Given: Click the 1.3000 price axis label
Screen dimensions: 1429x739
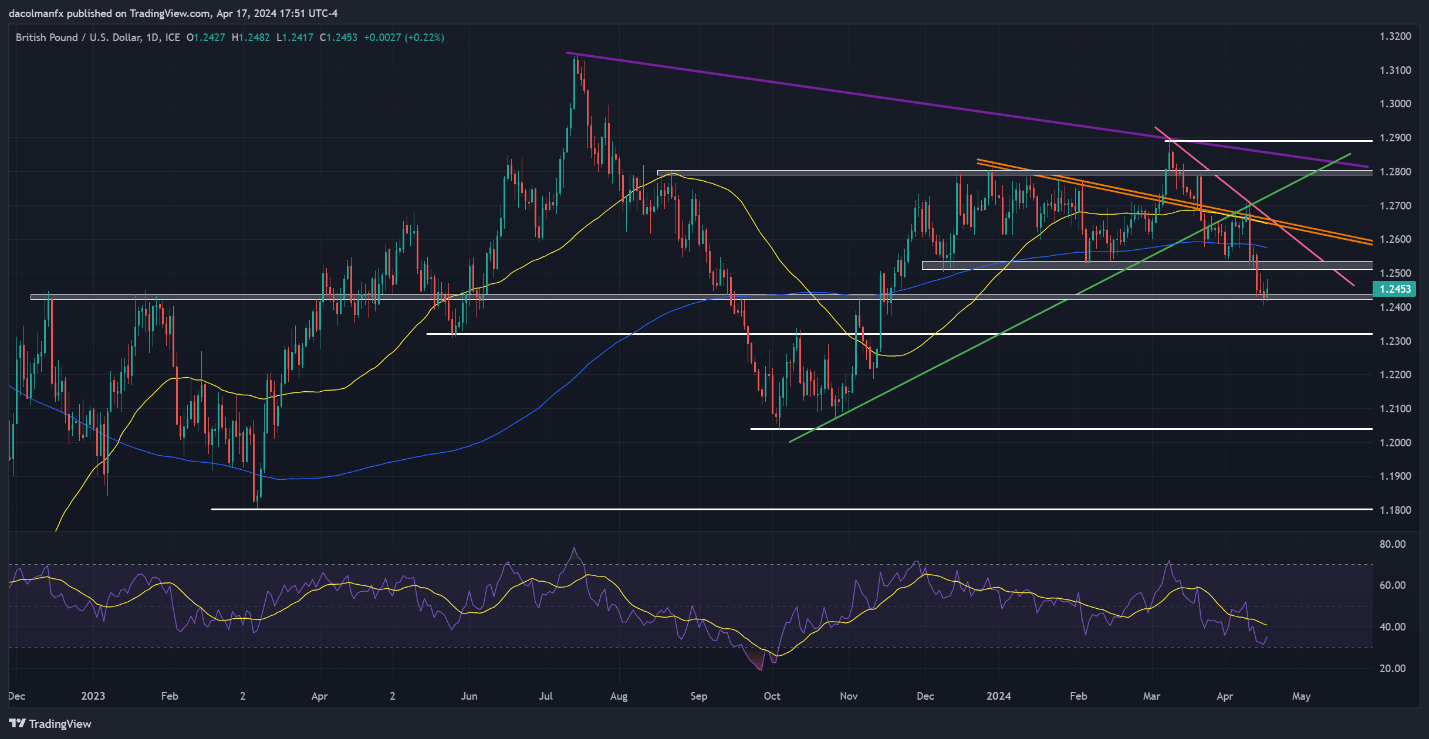Looking at the screenshot, I should coord(1395,104).
